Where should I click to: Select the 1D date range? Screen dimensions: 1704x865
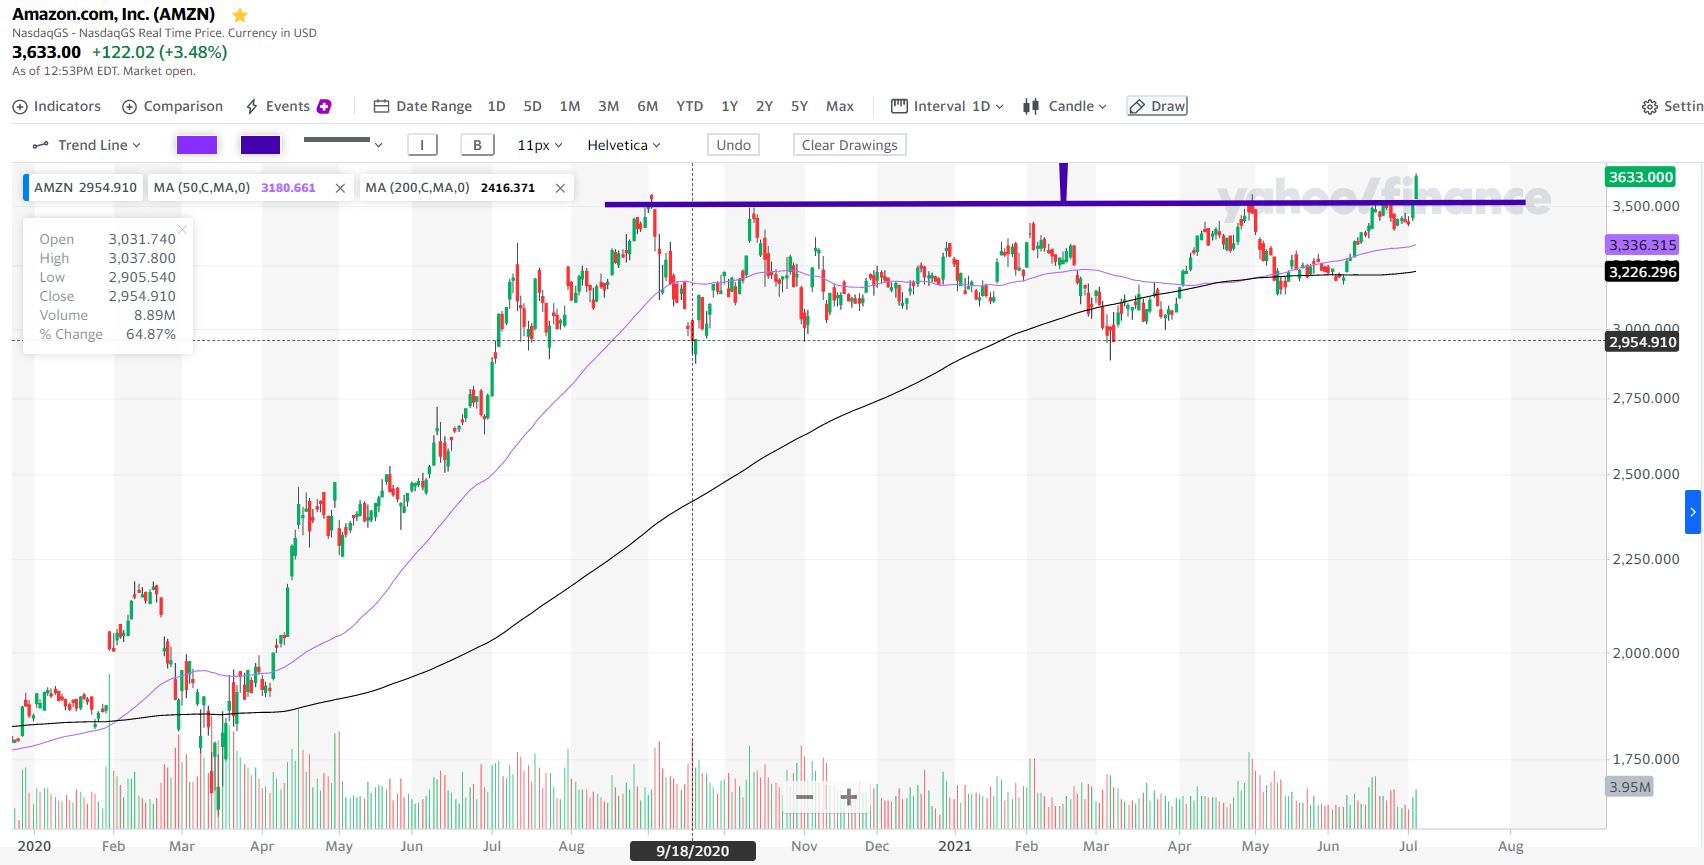(x=496, y=106)
